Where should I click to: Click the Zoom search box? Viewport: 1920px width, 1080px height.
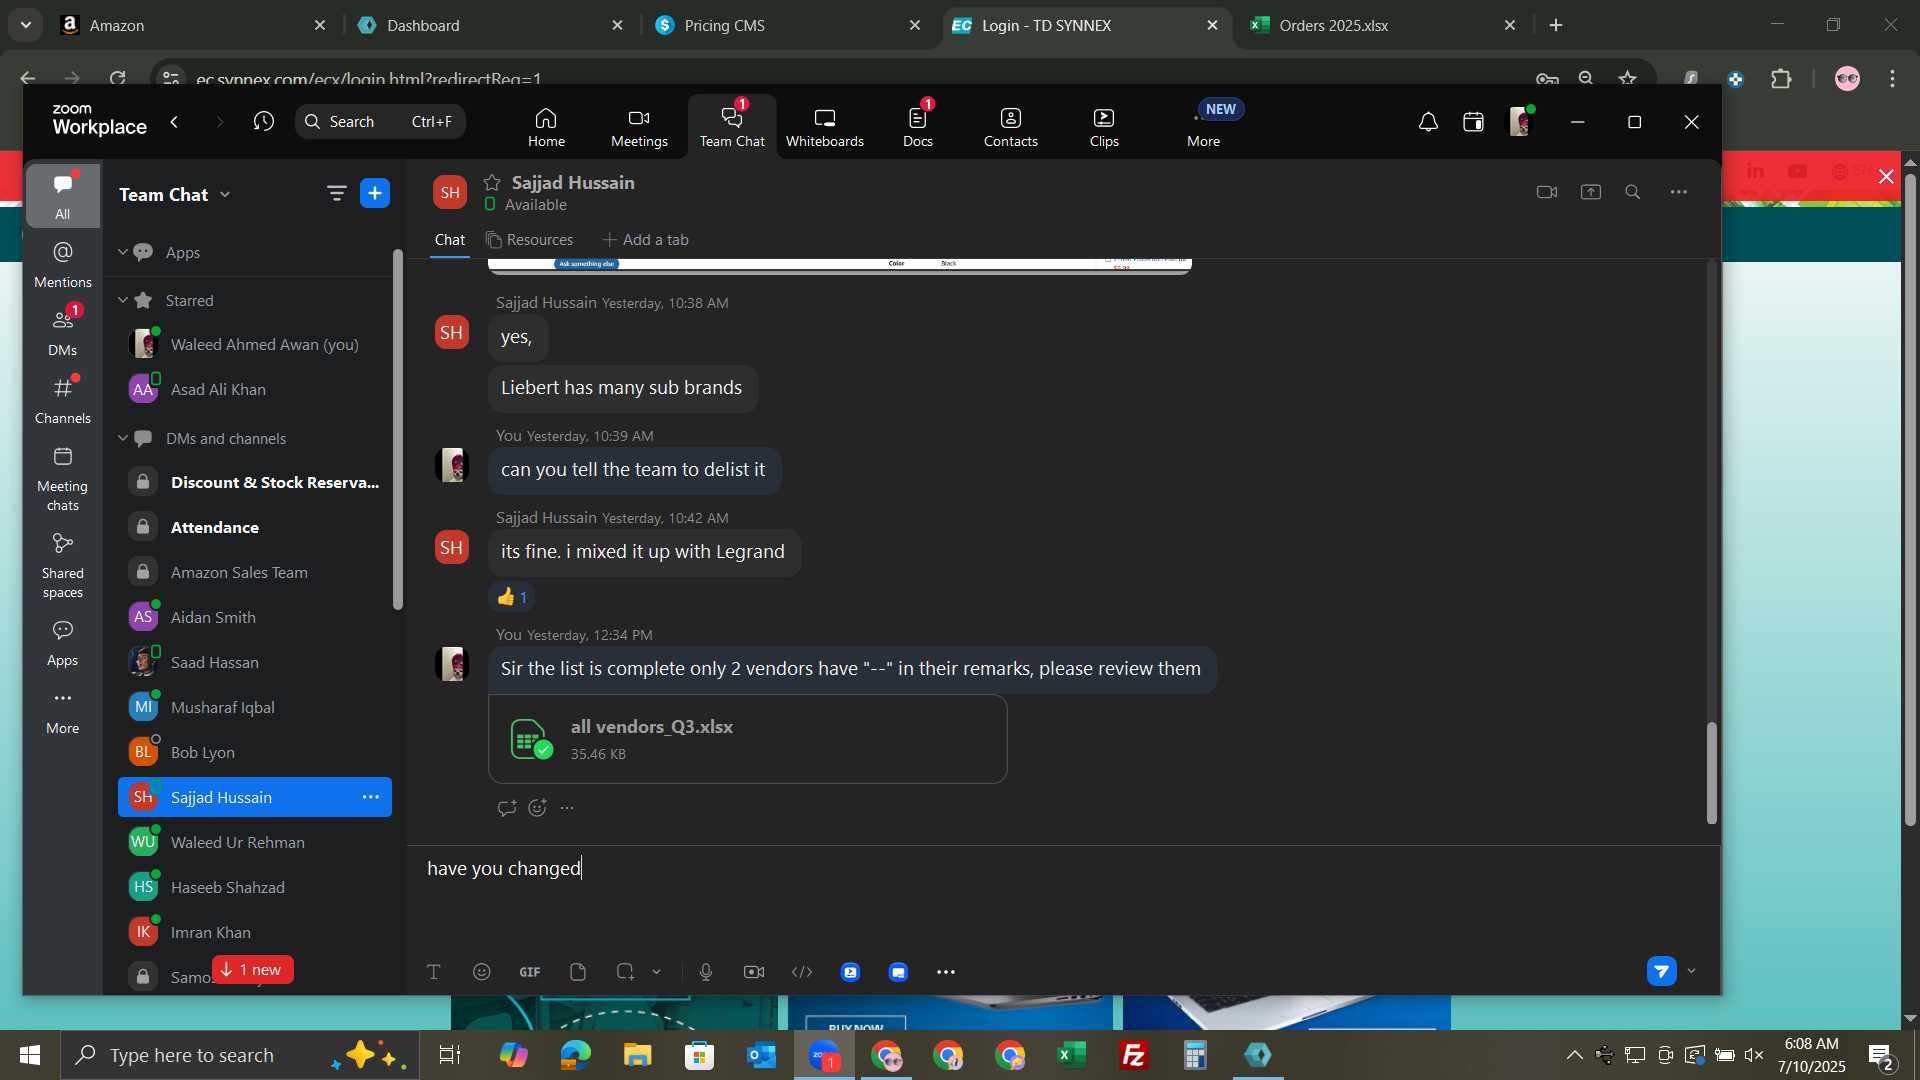(x=380, y=121)
